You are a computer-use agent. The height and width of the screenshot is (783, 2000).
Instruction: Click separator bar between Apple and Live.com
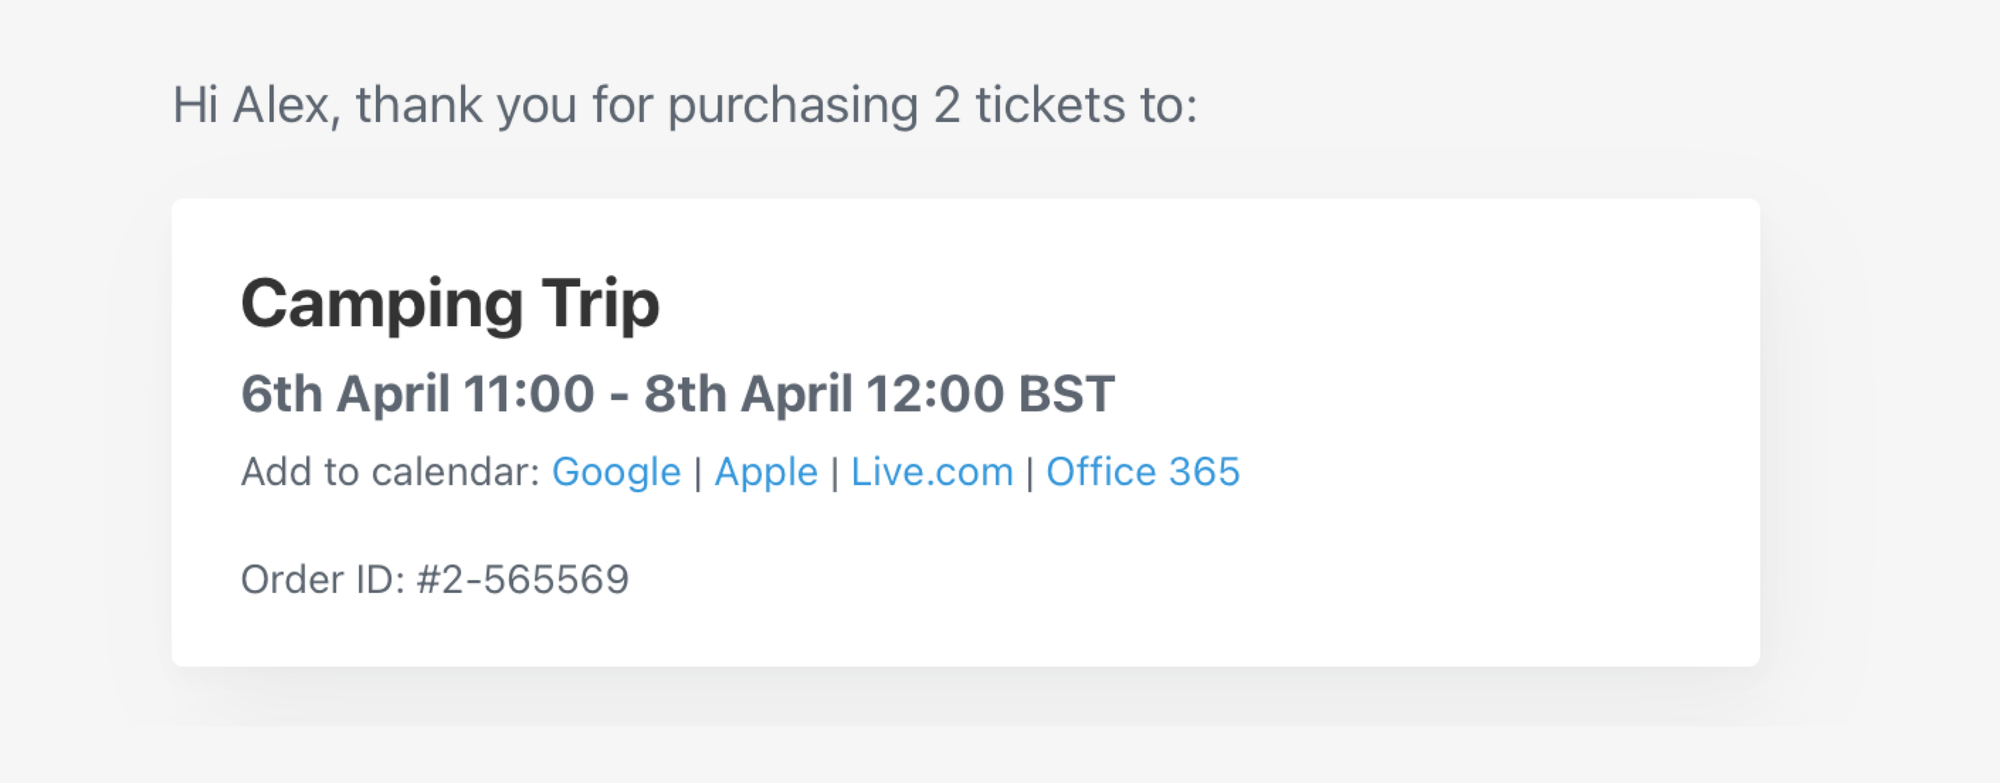835,473
